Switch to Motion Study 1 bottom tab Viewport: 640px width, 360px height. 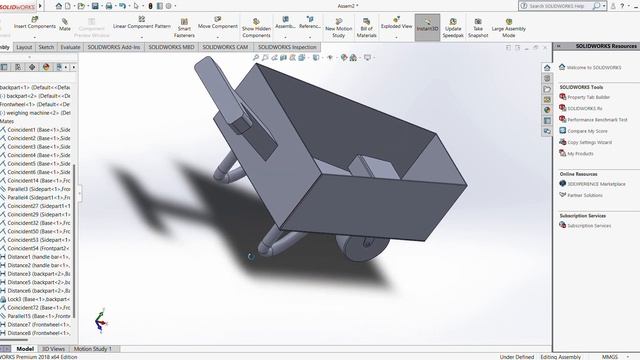point(93,349)
